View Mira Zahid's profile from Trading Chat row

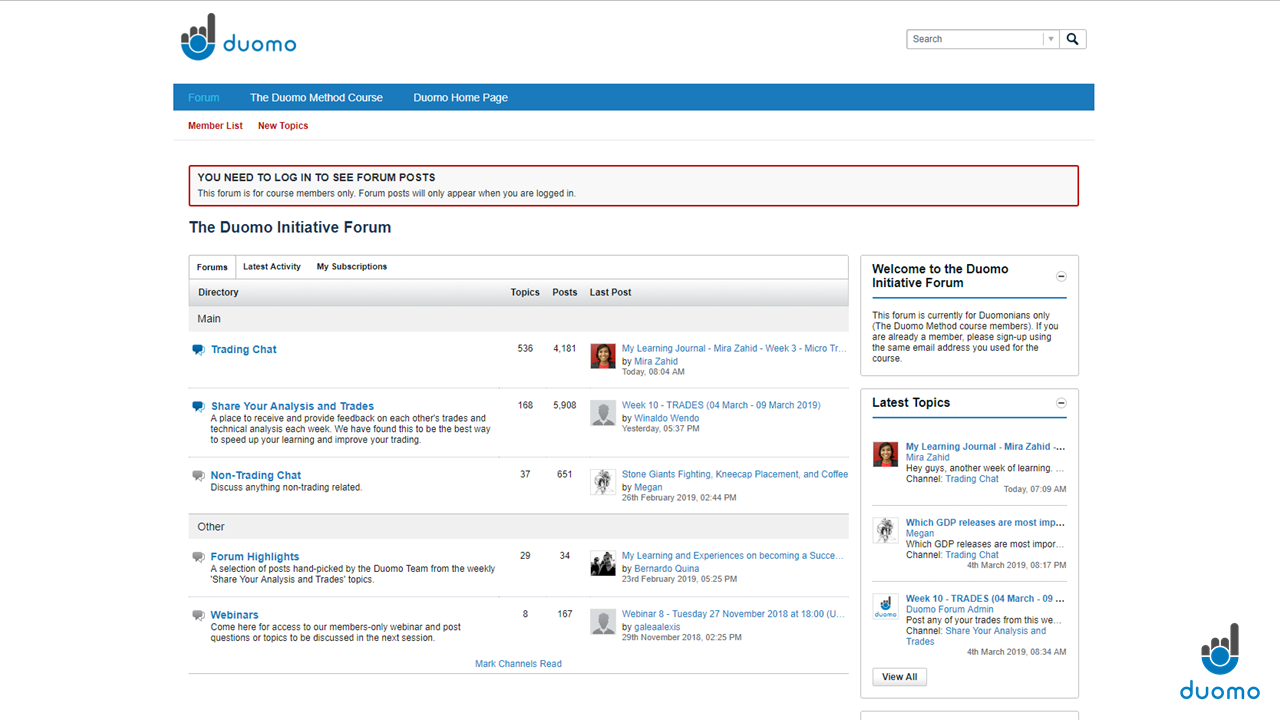click(656, 361)
